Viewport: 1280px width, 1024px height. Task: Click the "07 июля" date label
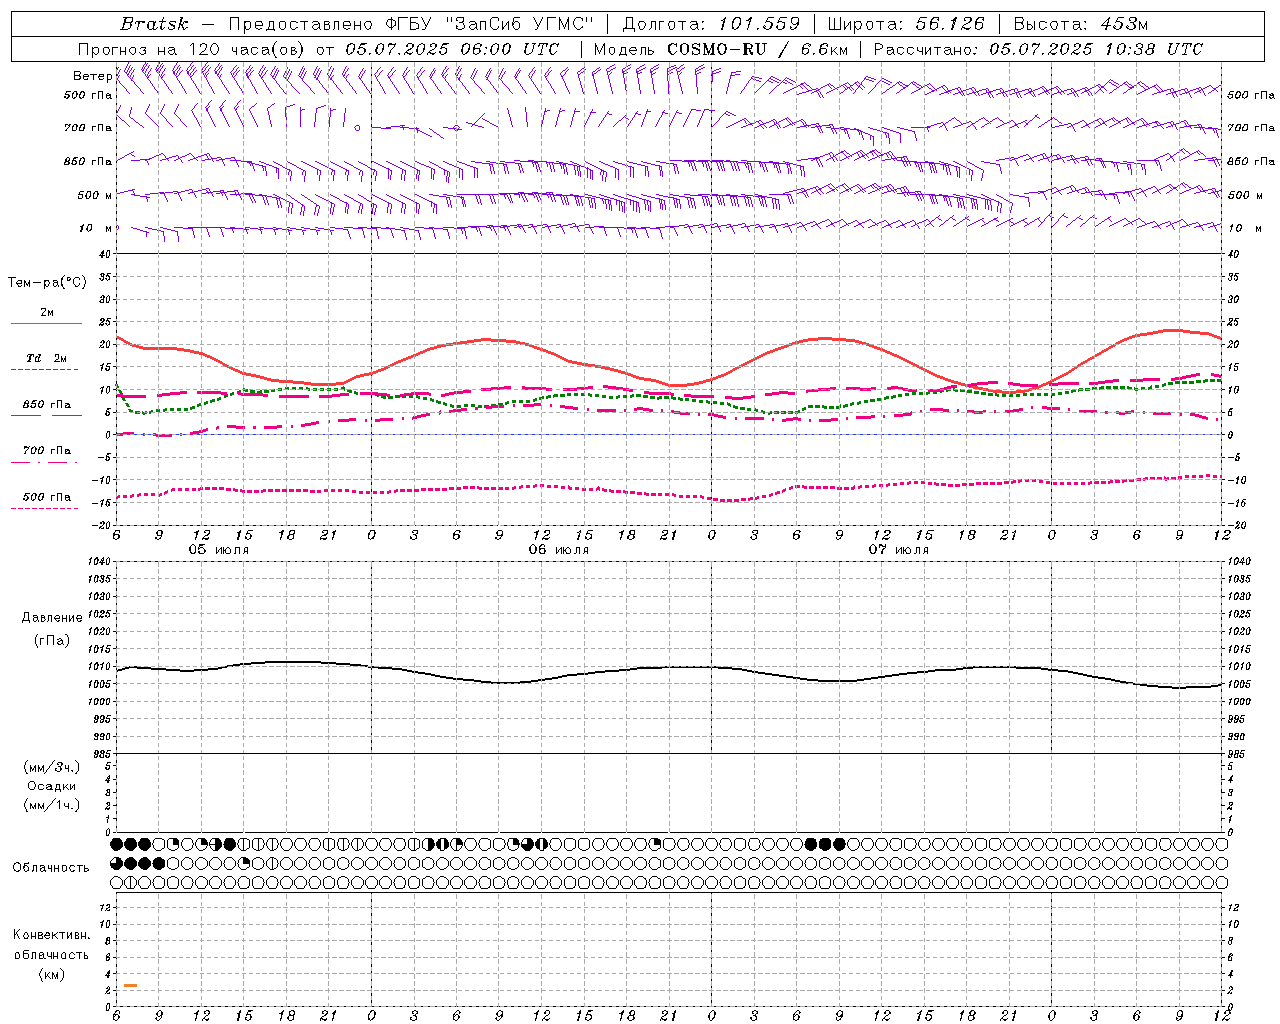(x=899, y=550)
